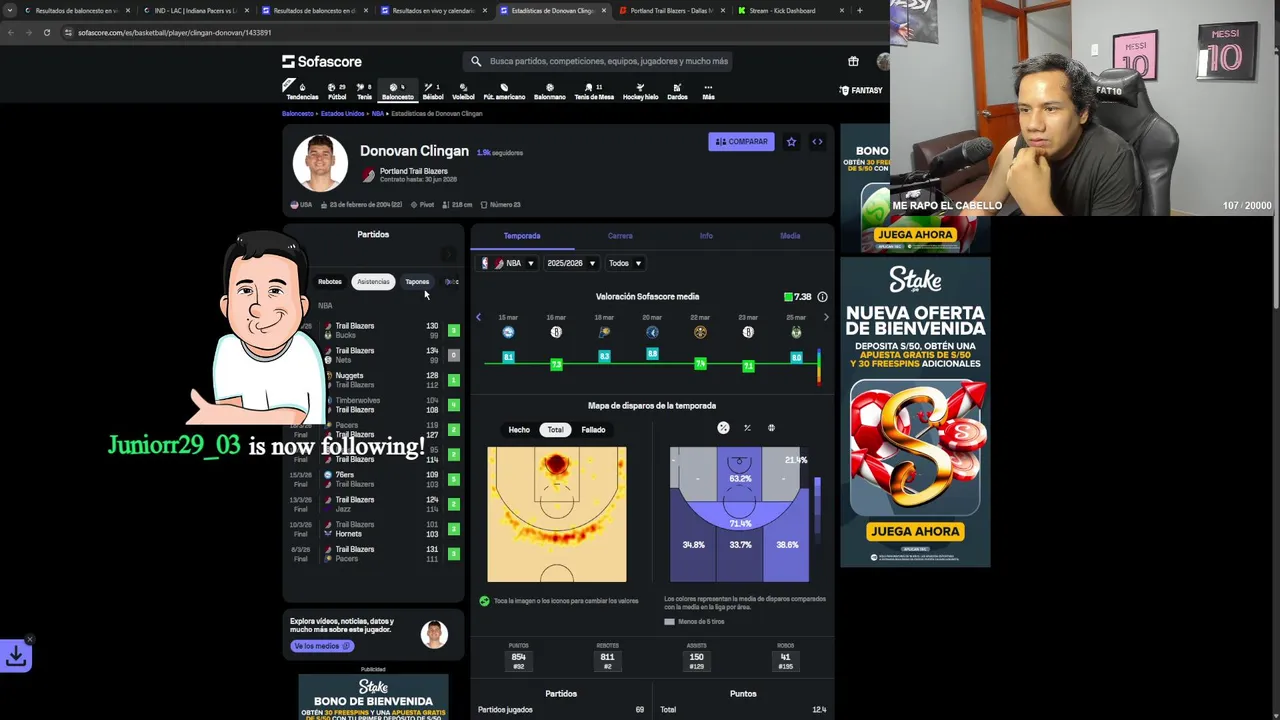Switch to the Info tab
Screen dimensions: 1280x720
tap(706, 236)
